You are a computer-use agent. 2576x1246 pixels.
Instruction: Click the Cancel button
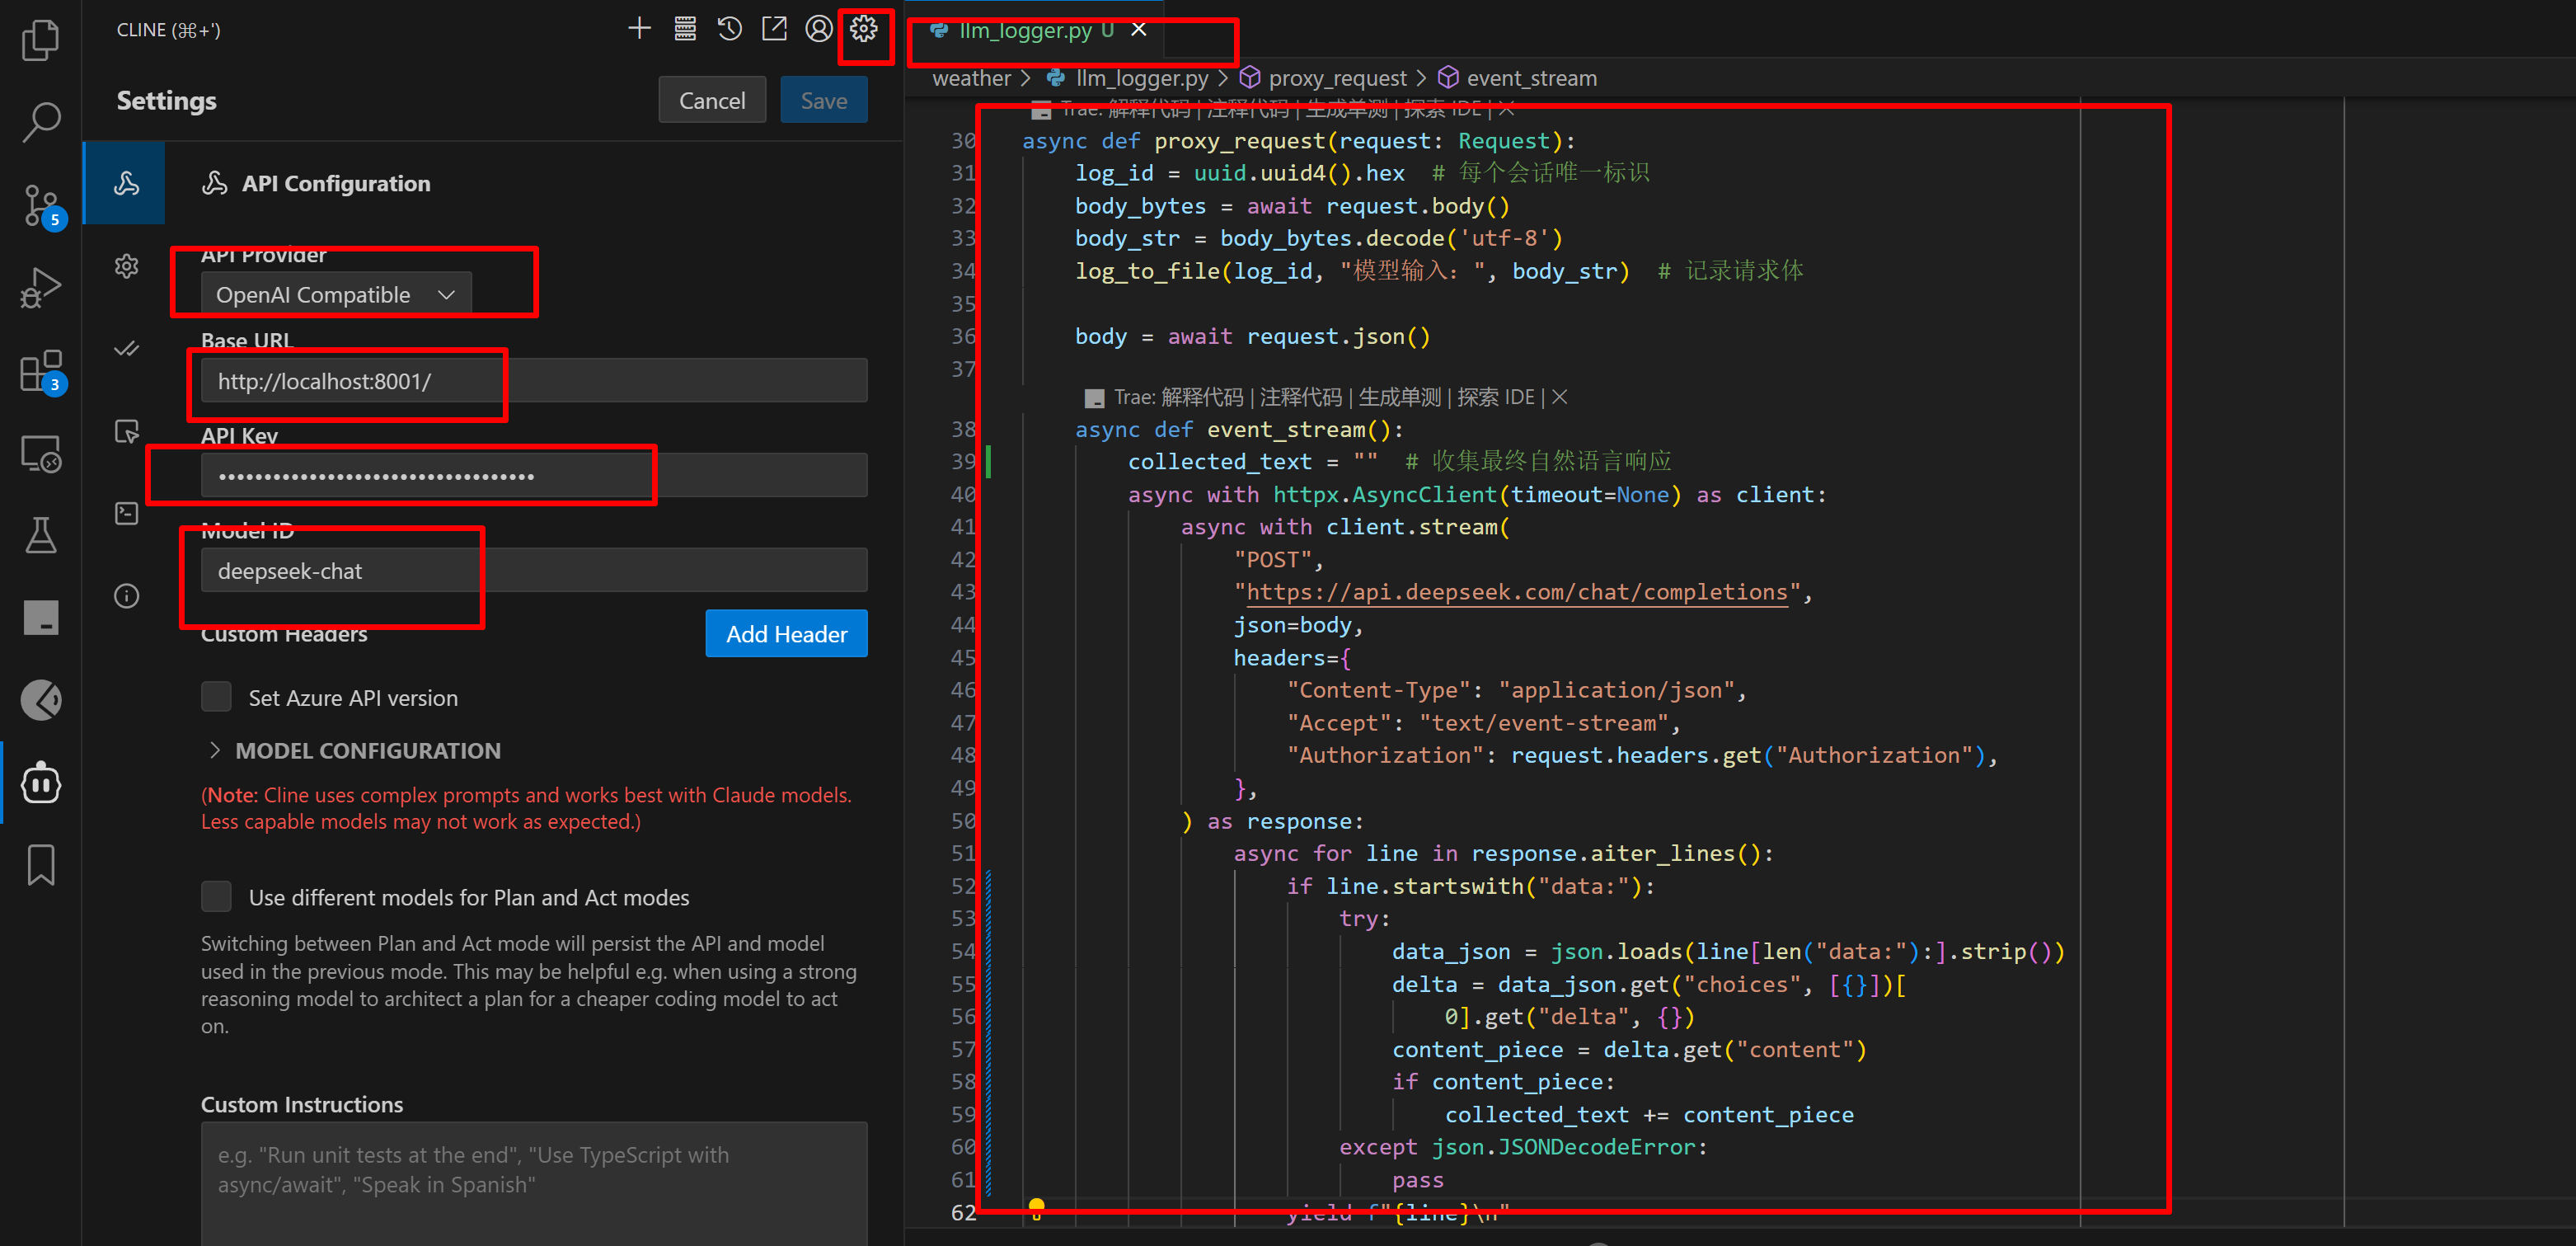(711, 100)
